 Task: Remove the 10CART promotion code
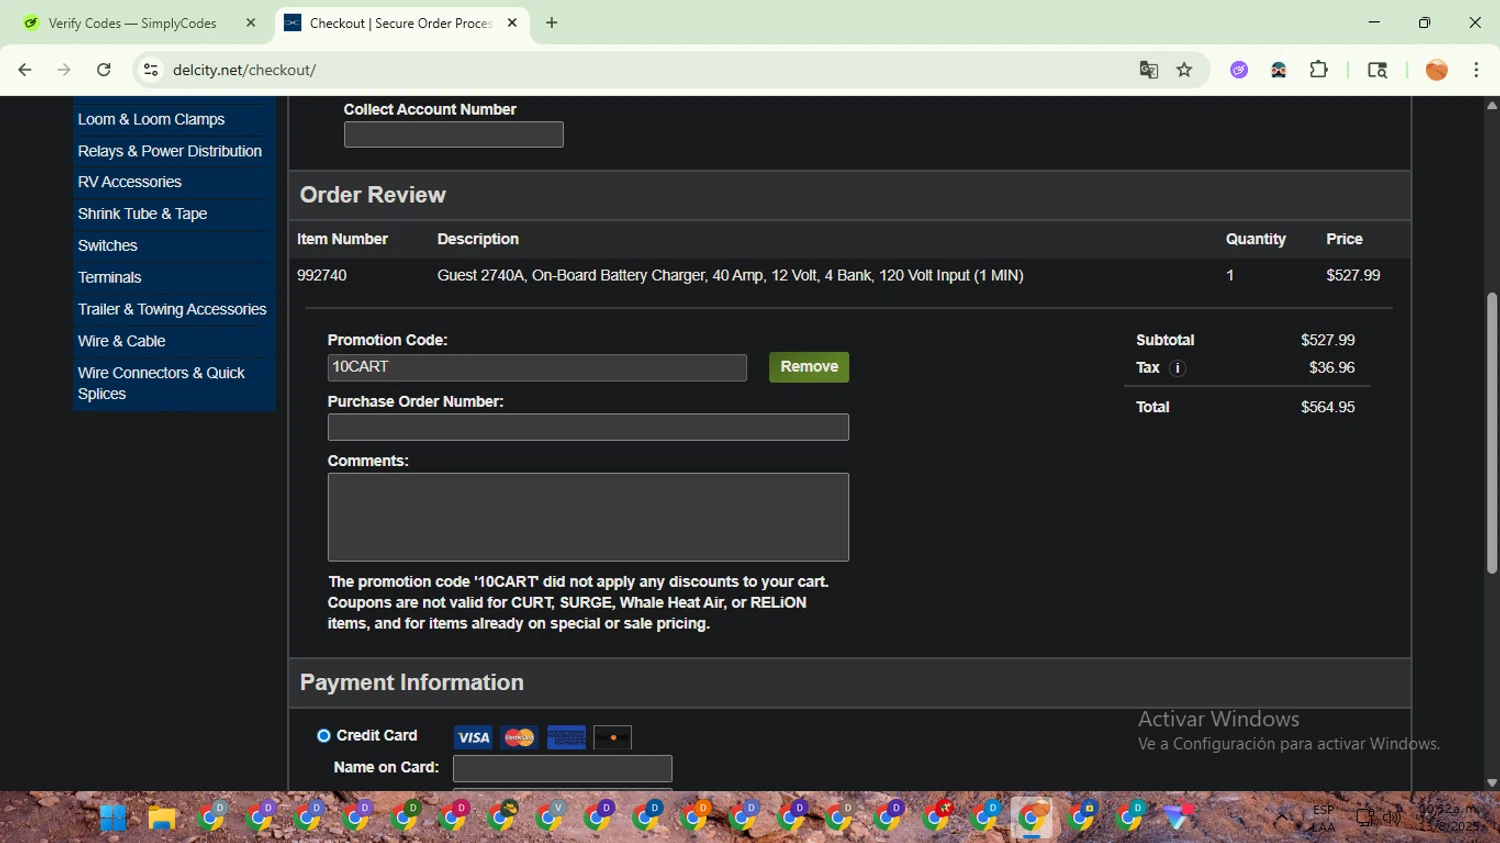coord(809,367)
